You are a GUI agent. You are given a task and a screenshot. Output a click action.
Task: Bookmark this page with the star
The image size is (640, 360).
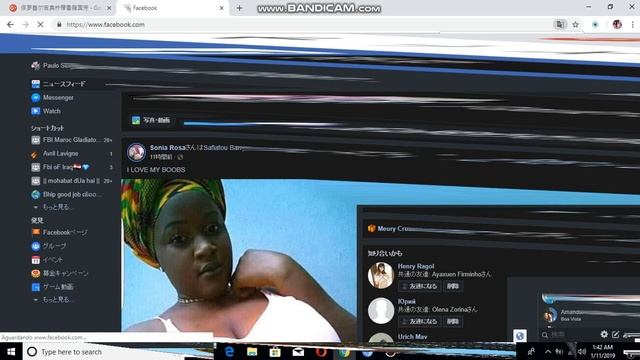576,24
